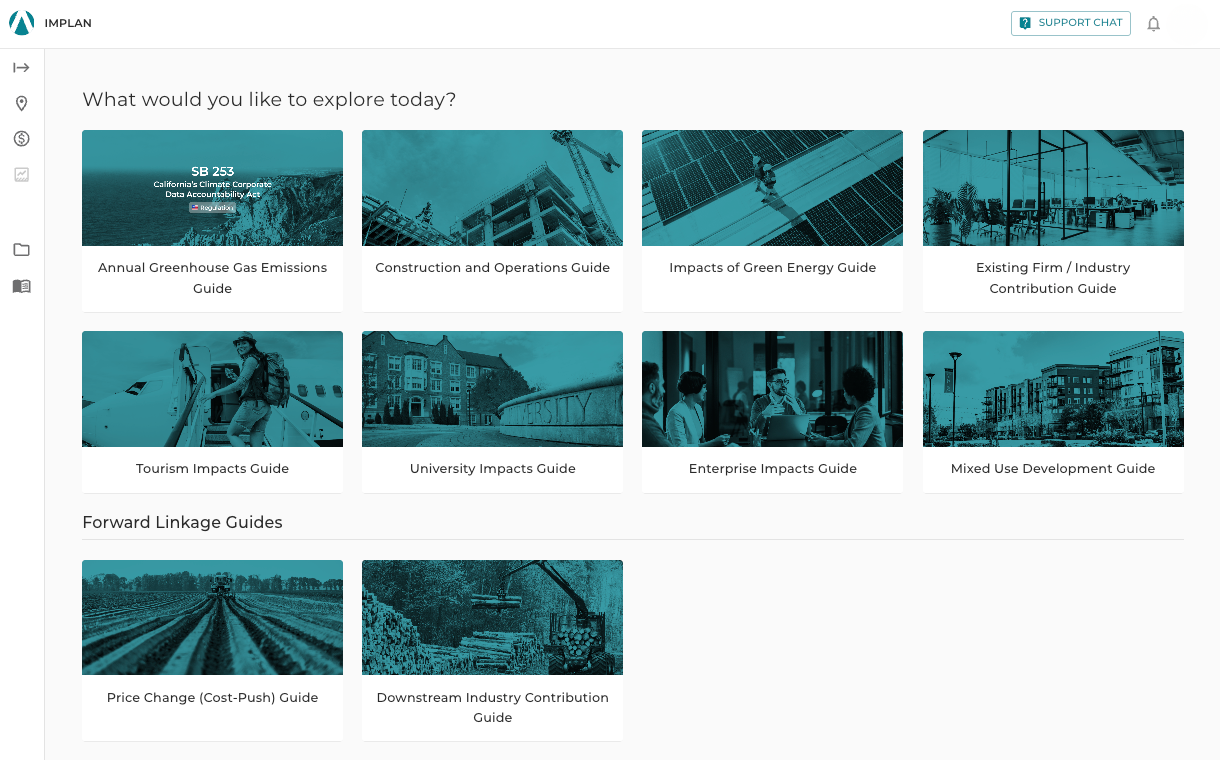This screenshot has height=760, width=1220.
Task: Click the IMPLAN text in header
Action: pos(68,23)
